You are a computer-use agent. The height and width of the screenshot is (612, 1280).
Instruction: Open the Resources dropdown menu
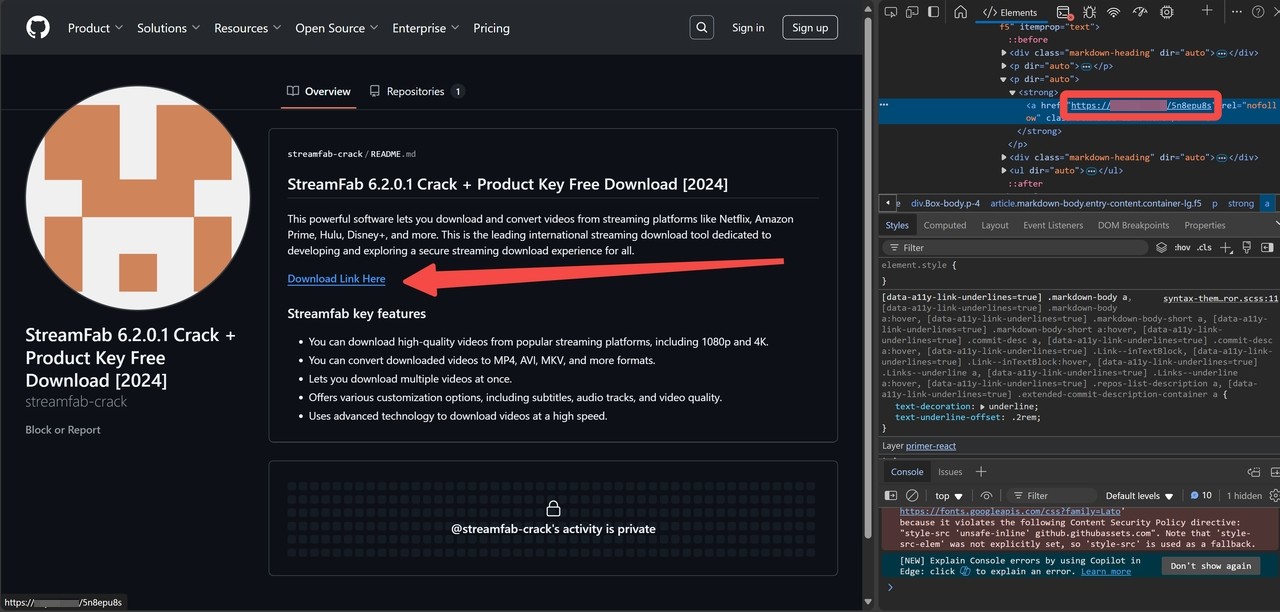pos(247,28)
